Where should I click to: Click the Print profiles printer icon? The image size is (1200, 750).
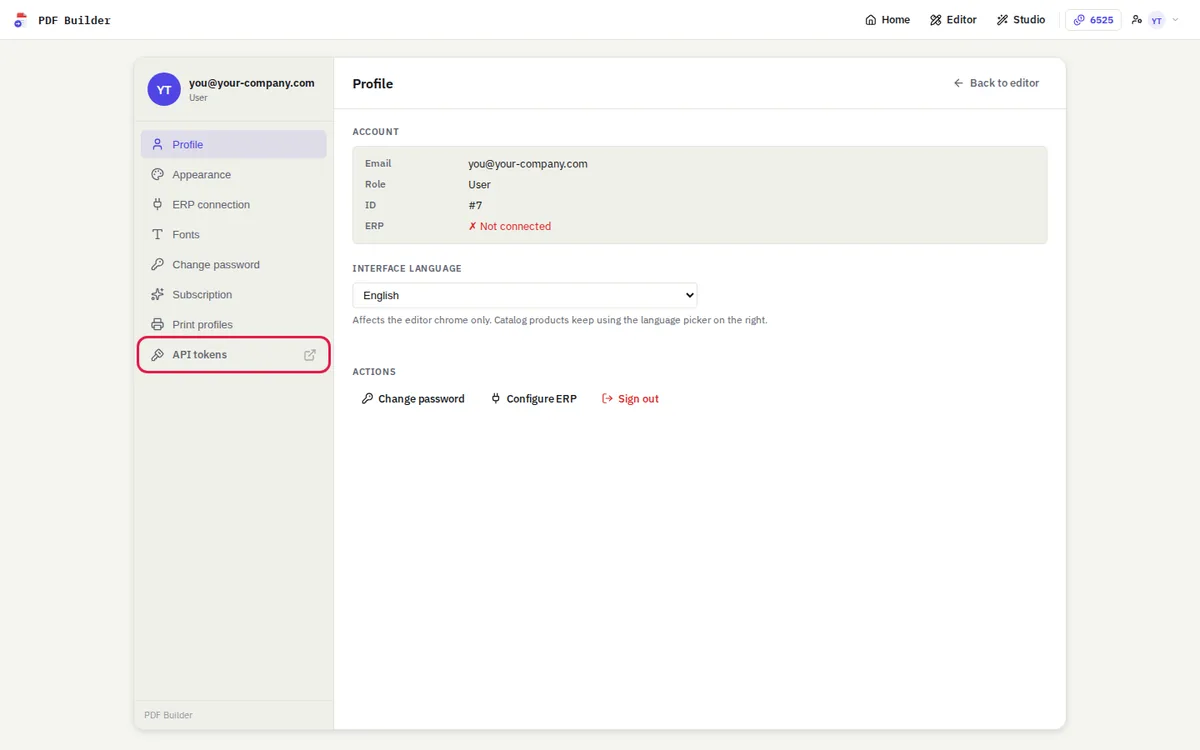click(157, 324)
